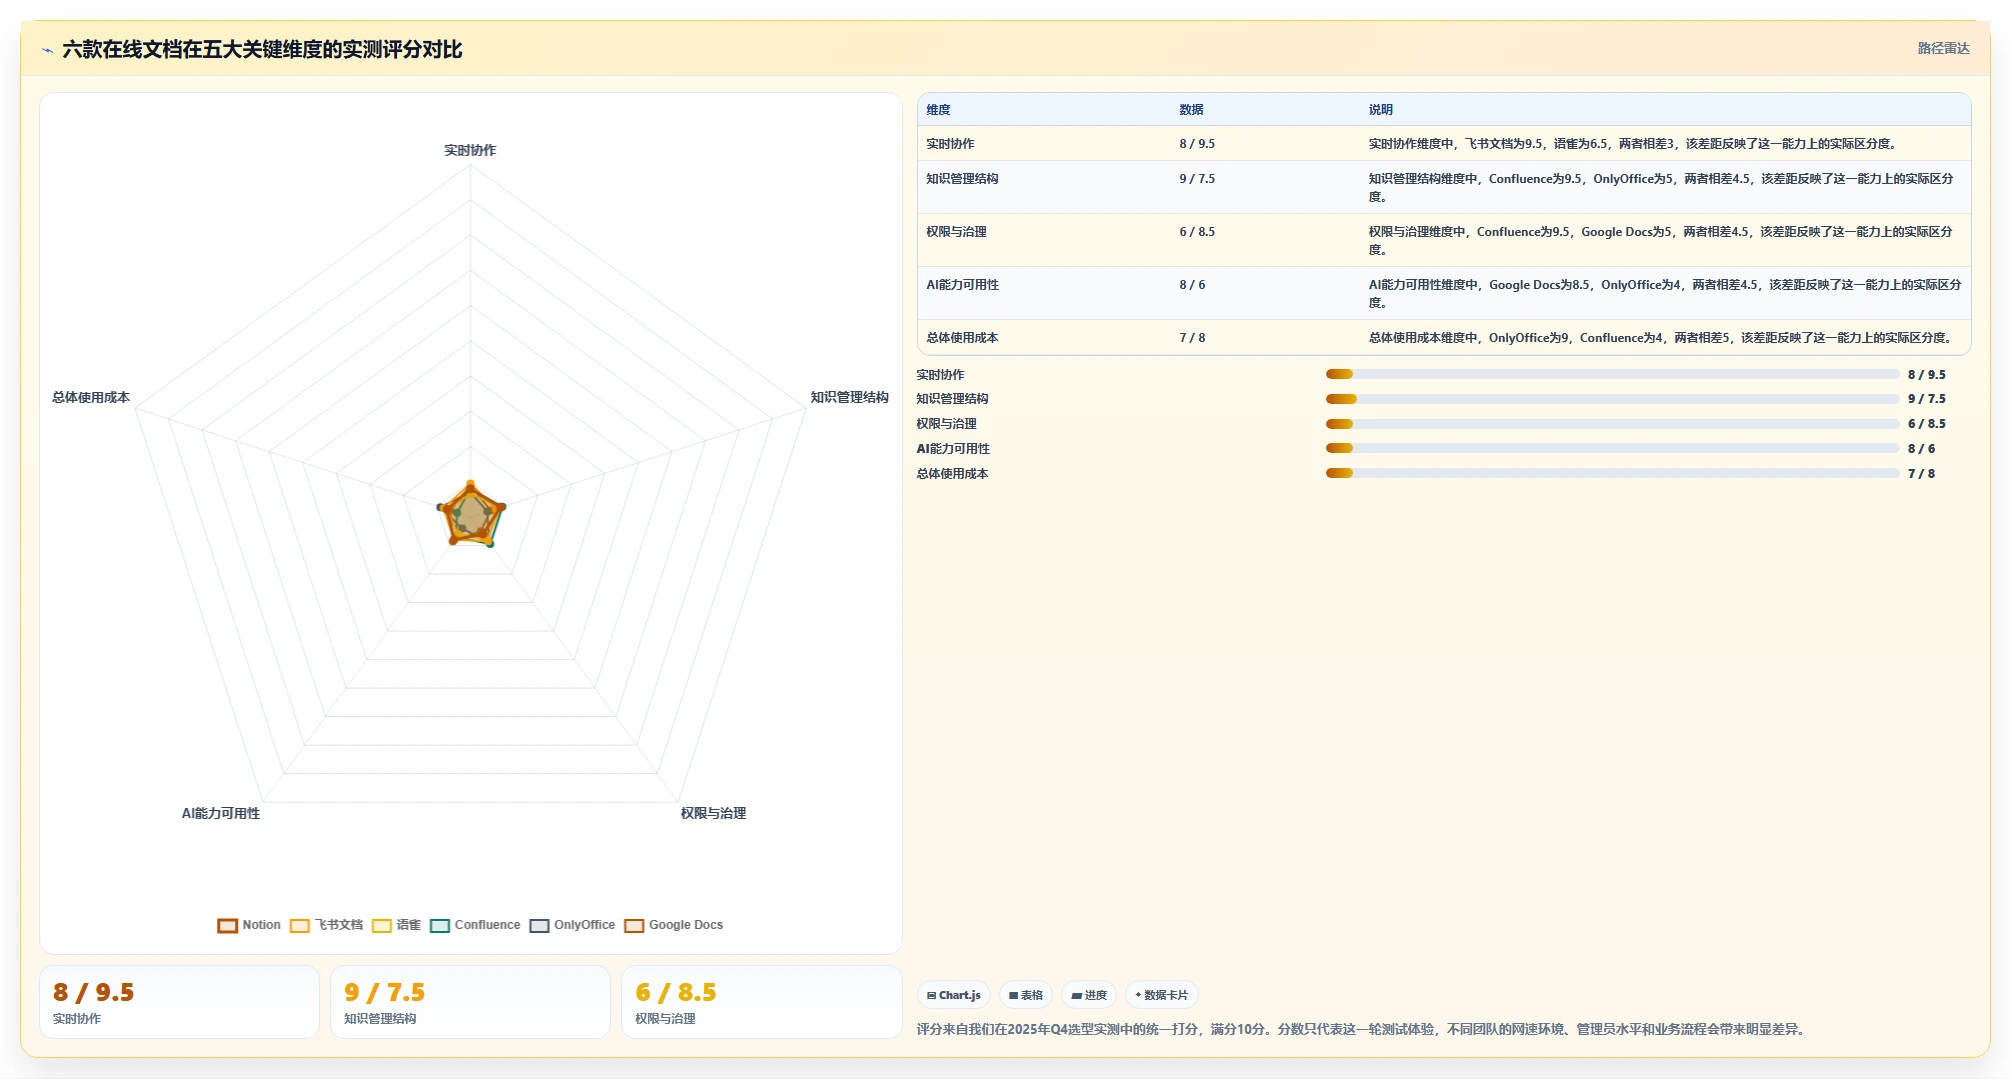Viewport: 2011px width, 1079px height.
Task: Click the 权限与治理 progress bar
Action: pyautogui.click(x=1612, y=424)
